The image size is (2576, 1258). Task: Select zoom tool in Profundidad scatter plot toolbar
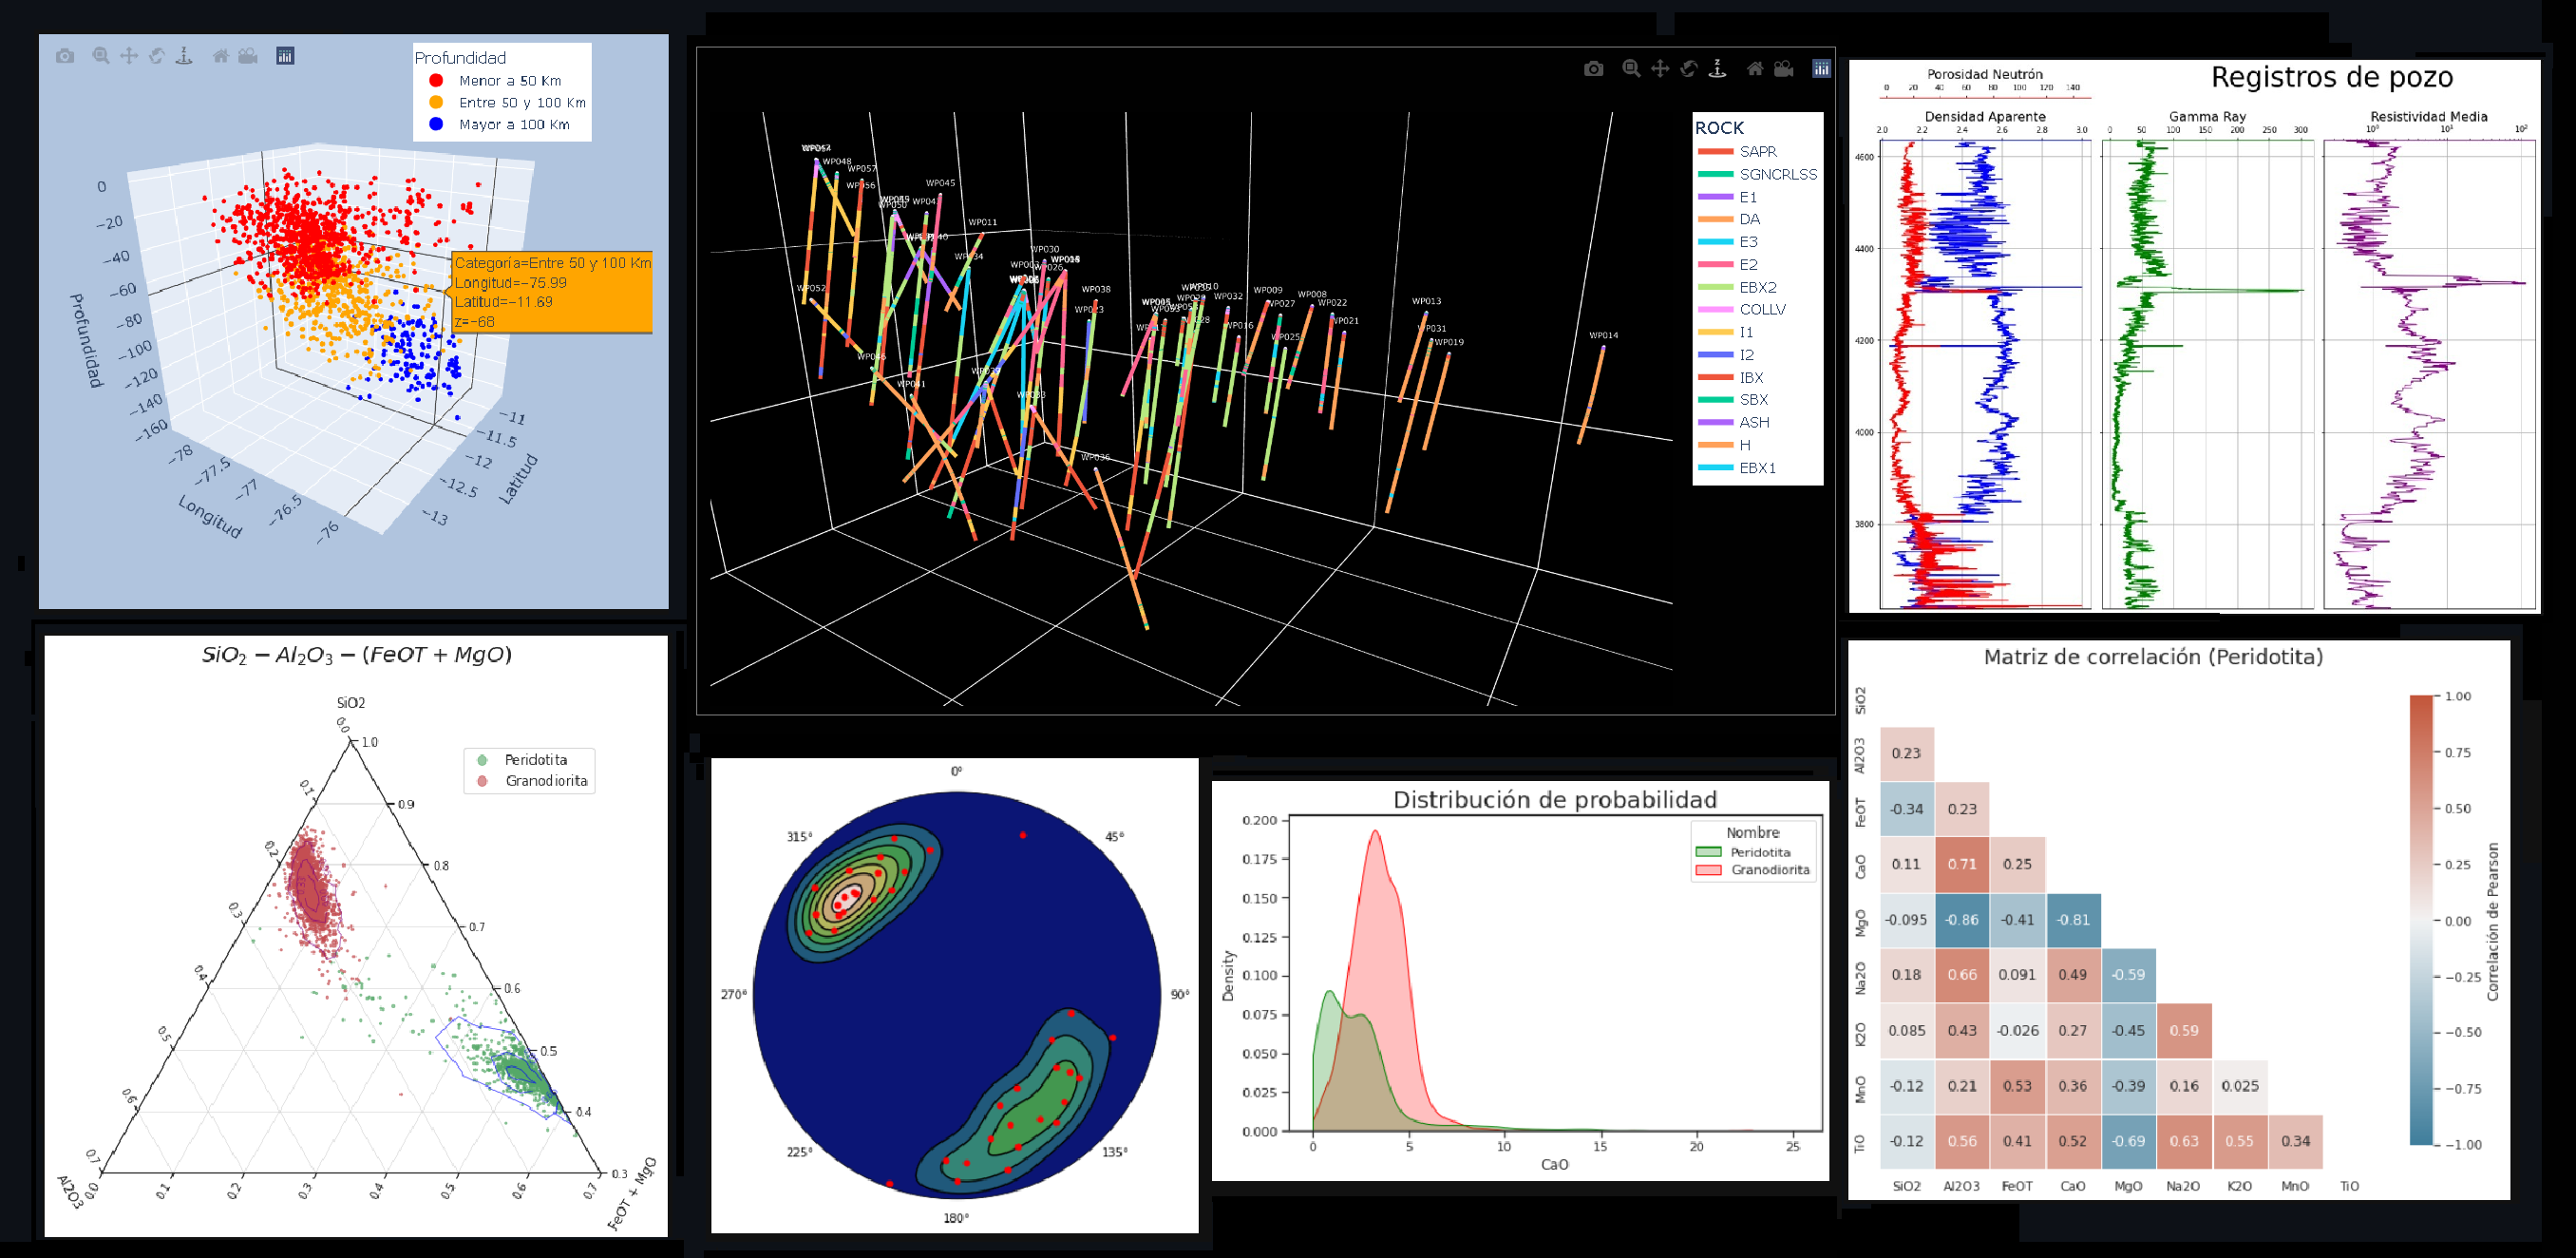click(x=101, y=56)
